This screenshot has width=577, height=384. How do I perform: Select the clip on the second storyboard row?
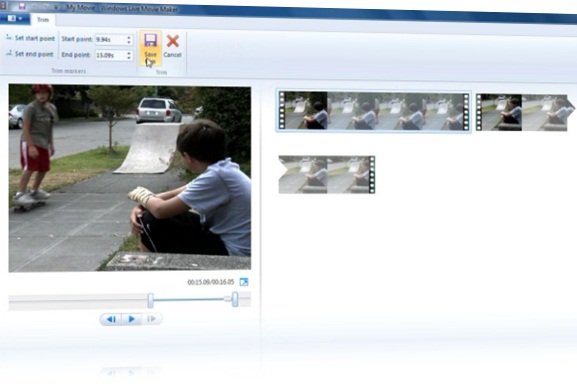[327, 174]
